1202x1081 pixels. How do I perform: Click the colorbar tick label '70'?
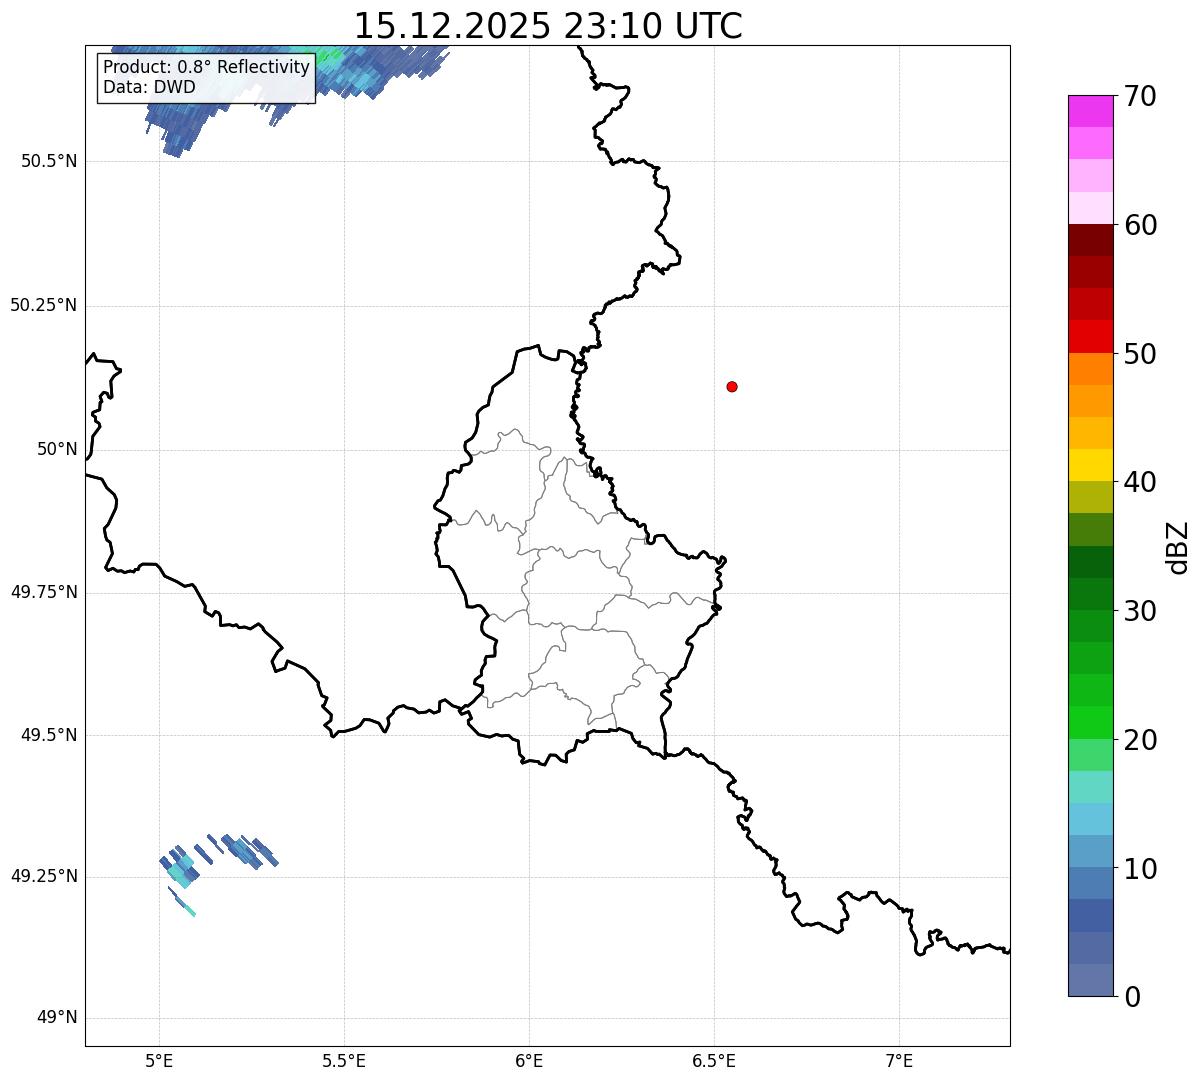(1140, 96)
